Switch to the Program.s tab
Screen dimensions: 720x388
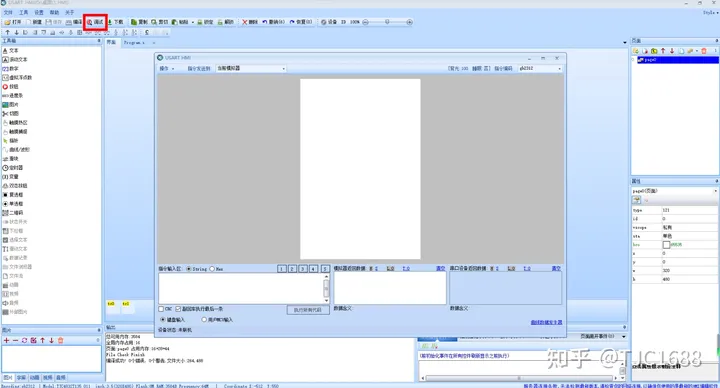click(x=134, y=43)
